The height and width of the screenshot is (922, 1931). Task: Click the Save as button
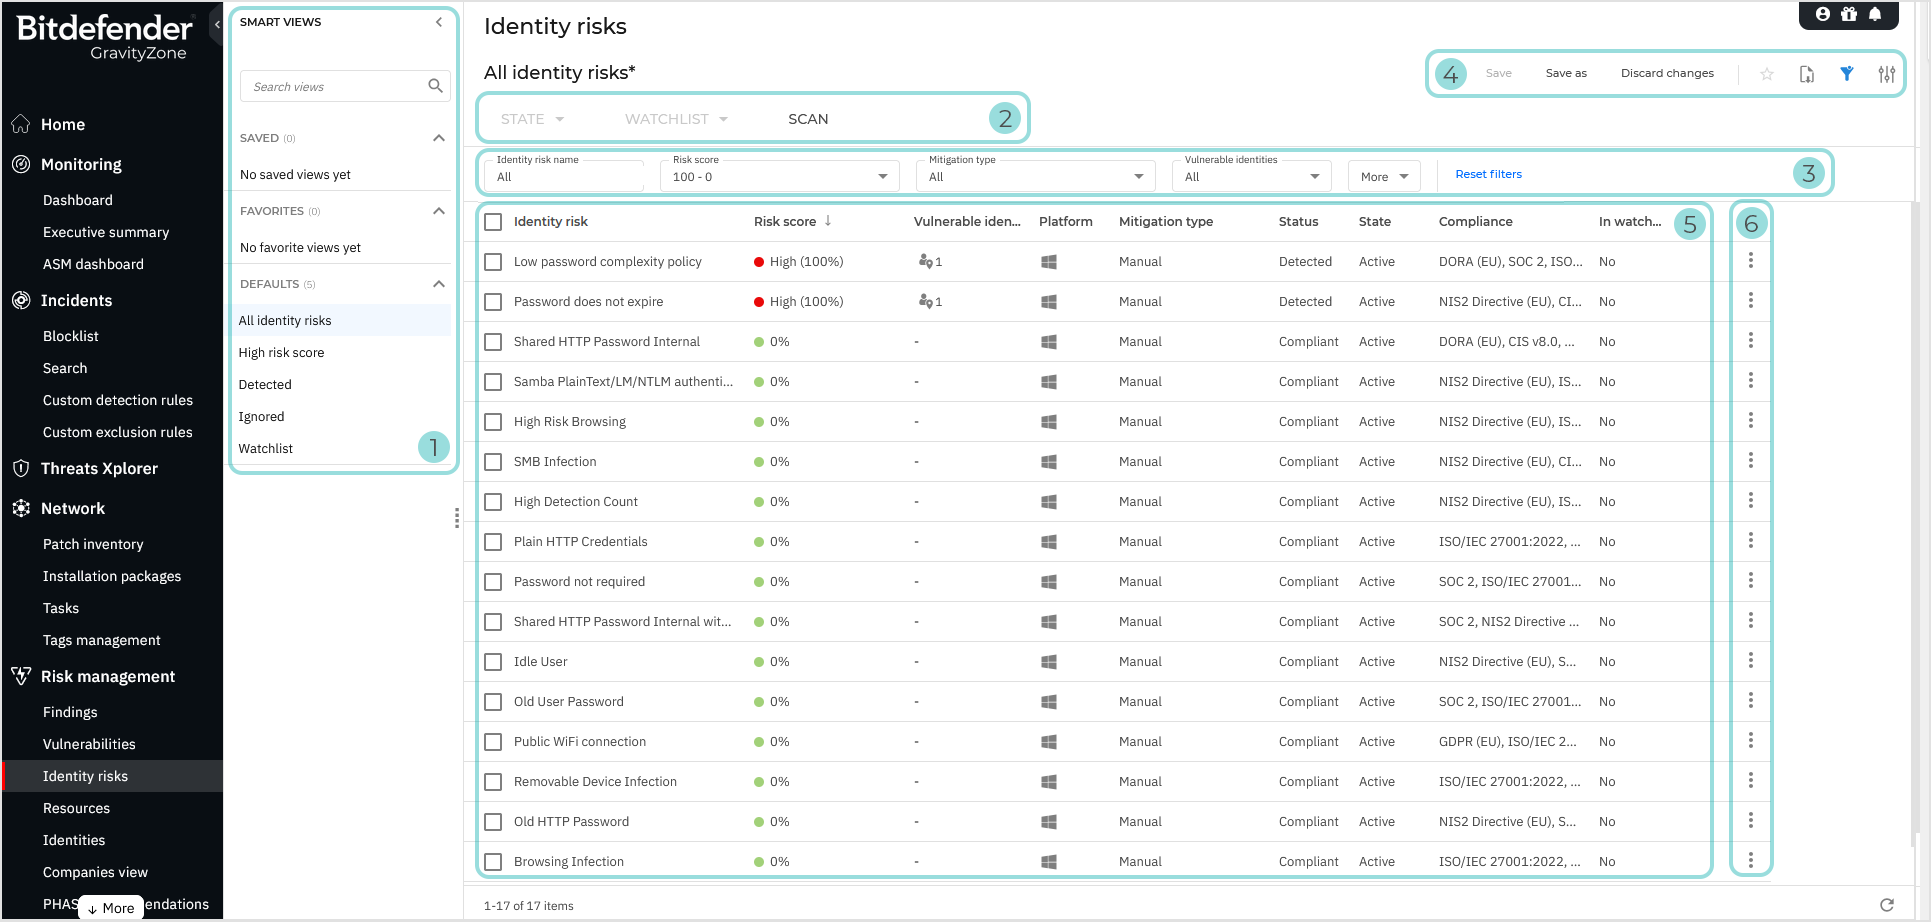point(1566,72)
